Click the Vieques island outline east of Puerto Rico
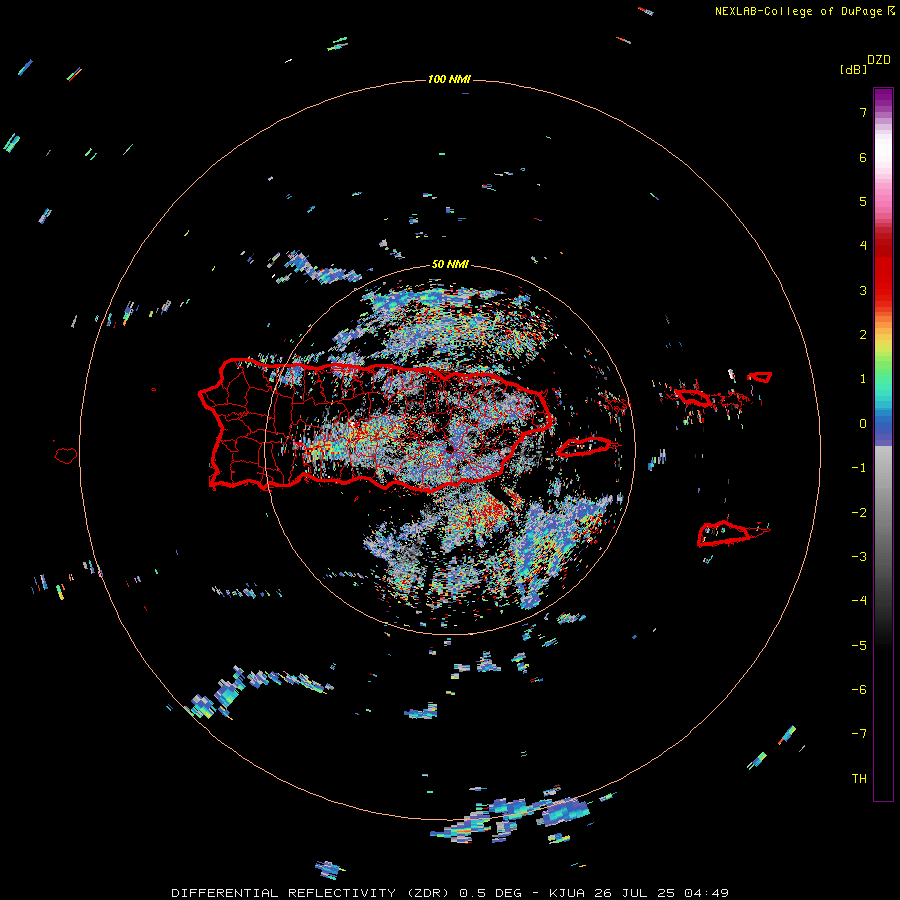Viewport: 900px width, 900px height. [584, 447]
